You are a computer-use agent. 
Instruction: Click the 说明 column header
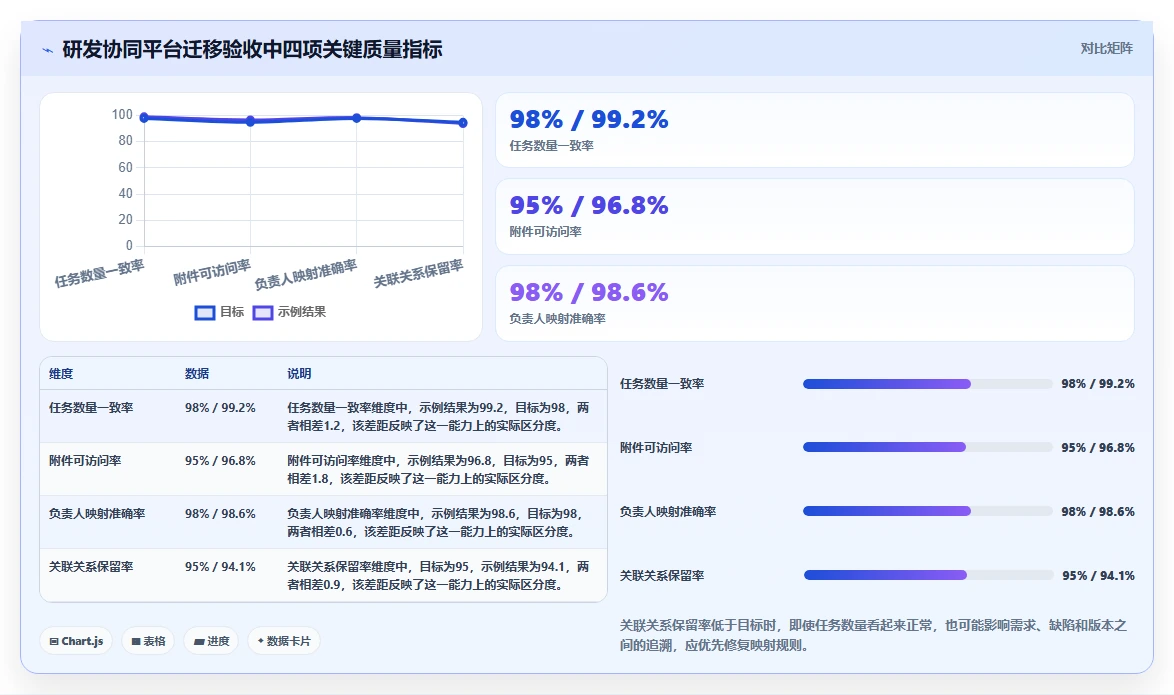(299, 374)
